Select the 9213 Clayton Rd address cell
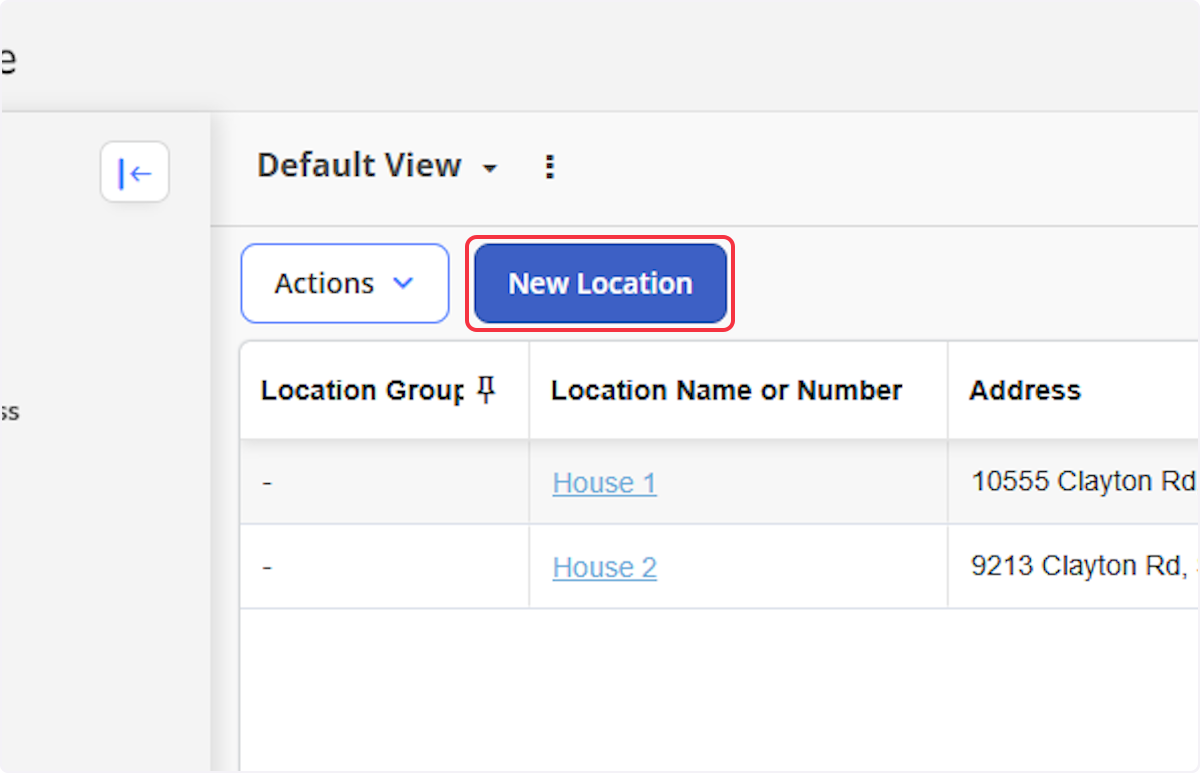 [1074, 567]
